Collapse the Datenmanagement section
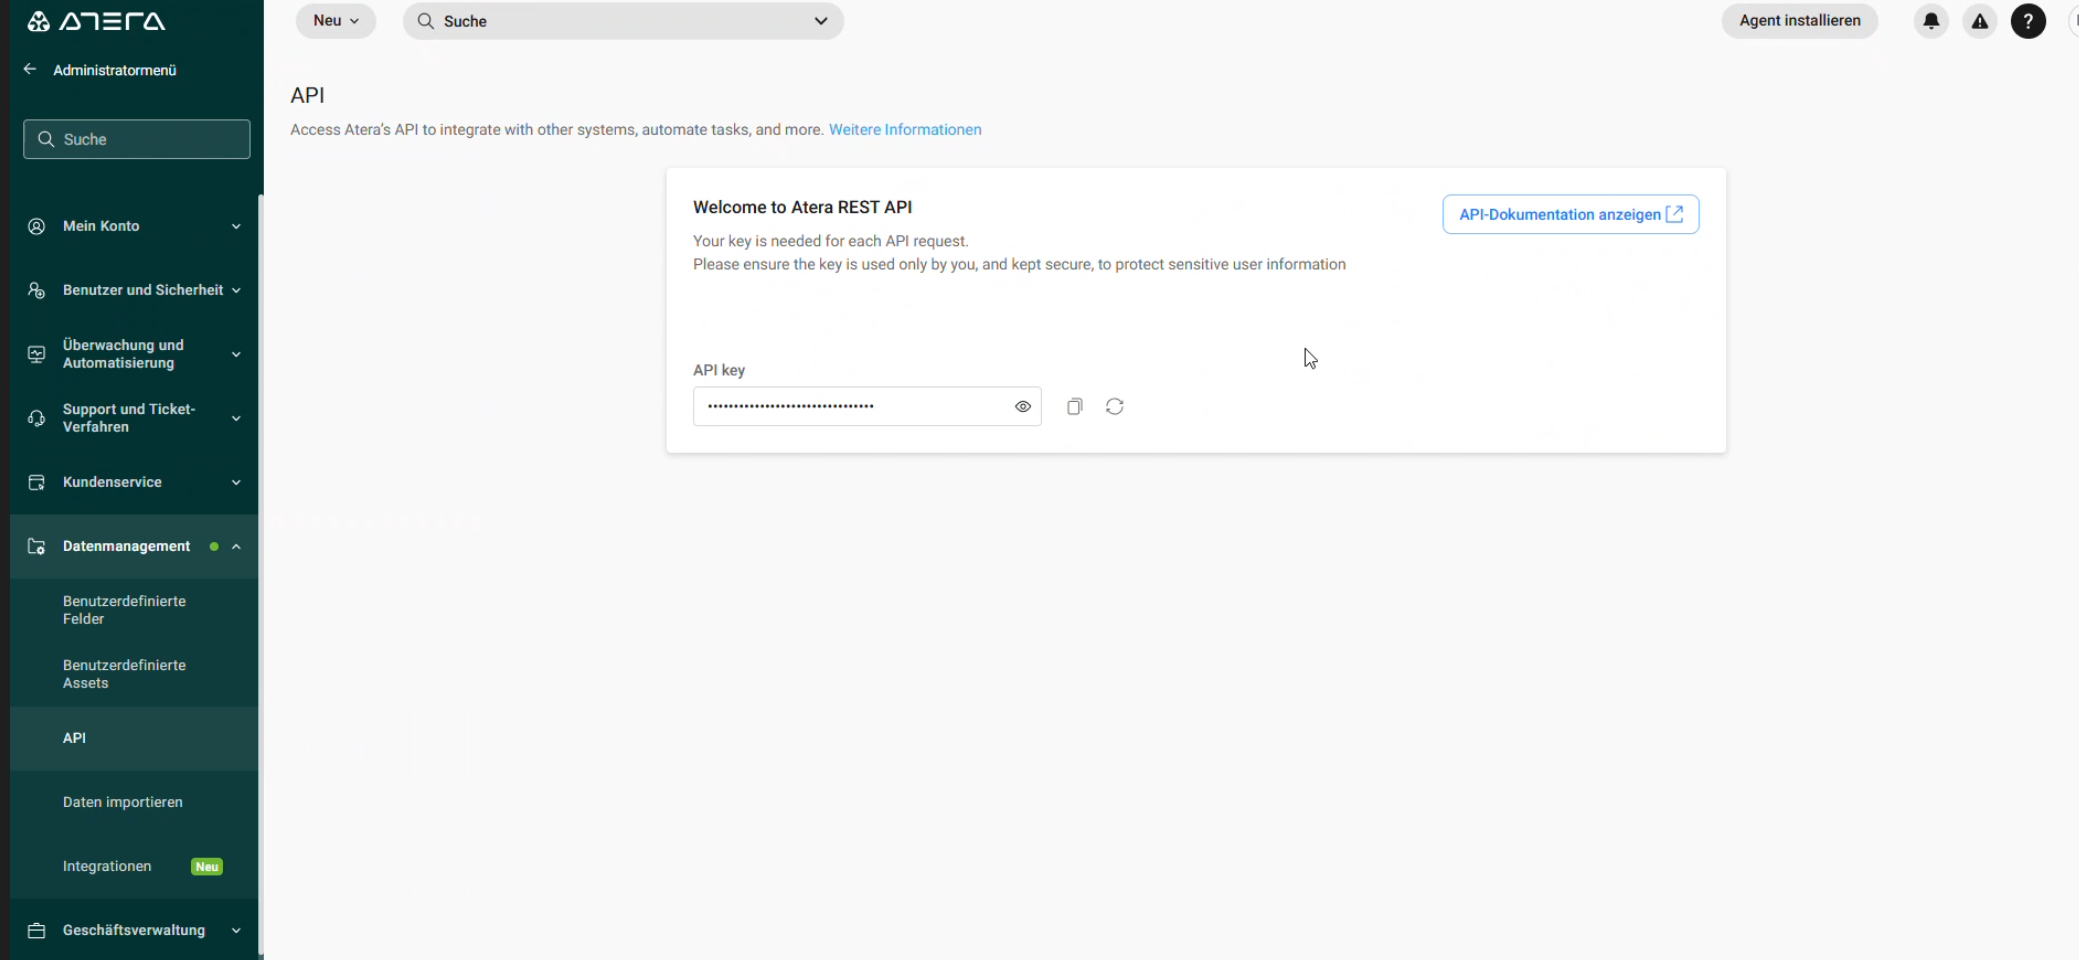The width and height of the screenshot is (2079, 960). [236, 546]
